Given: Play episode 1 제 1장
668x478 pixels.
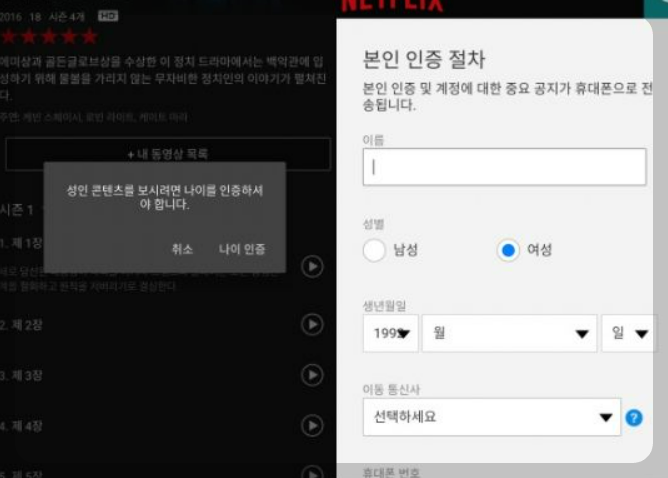Looking at the screenshot, I should [x=312, y=267].
